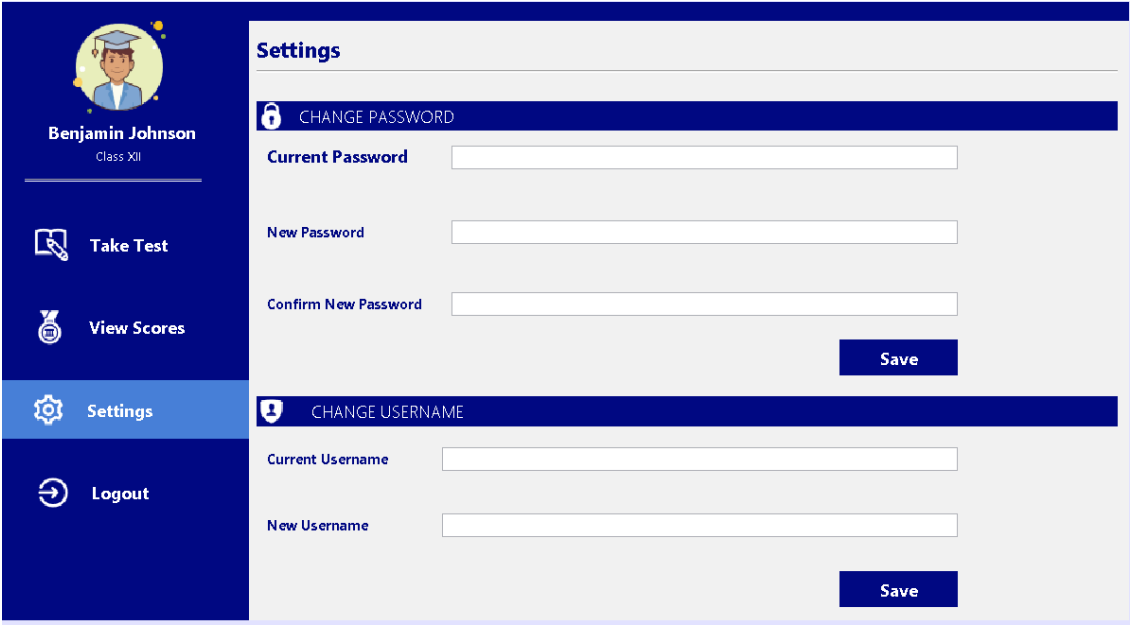
Task: Click the CHANGE USERNAME section header
Action: [687, 412]
